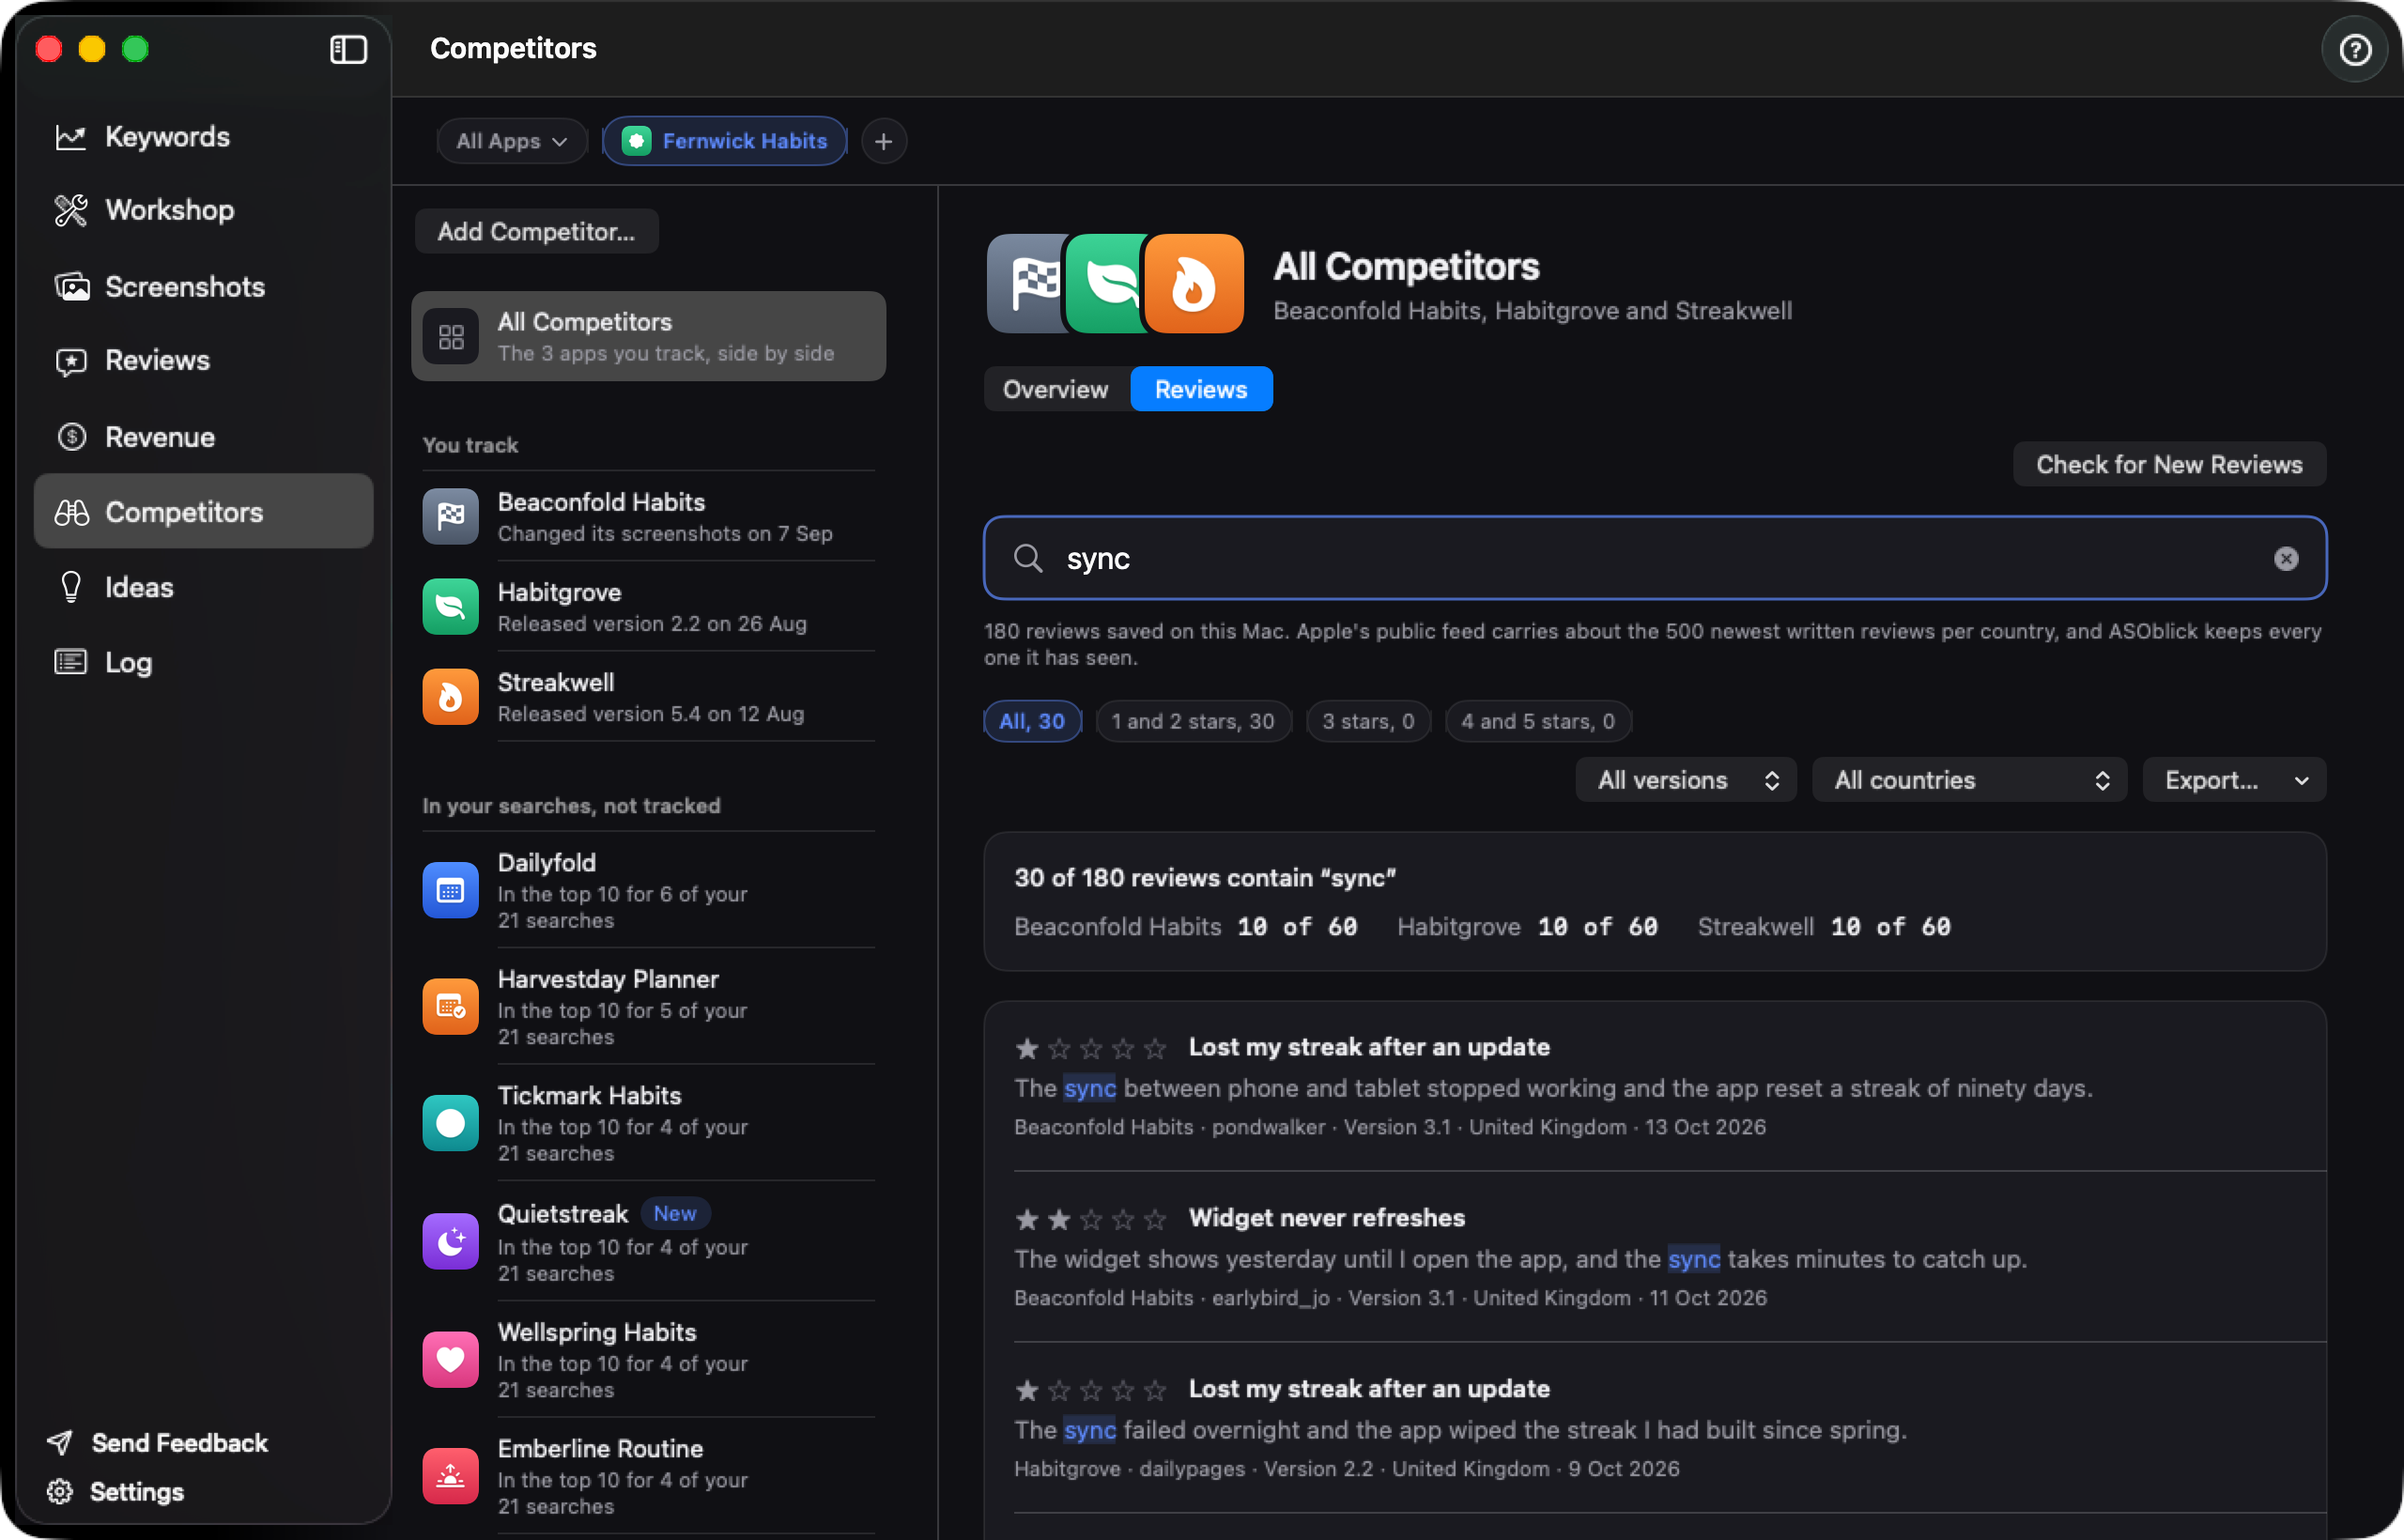The height and width of the screenshot is (1540, 2404).
Task: Open Dailyfold untracked app
Action: (x=648, y=889)
